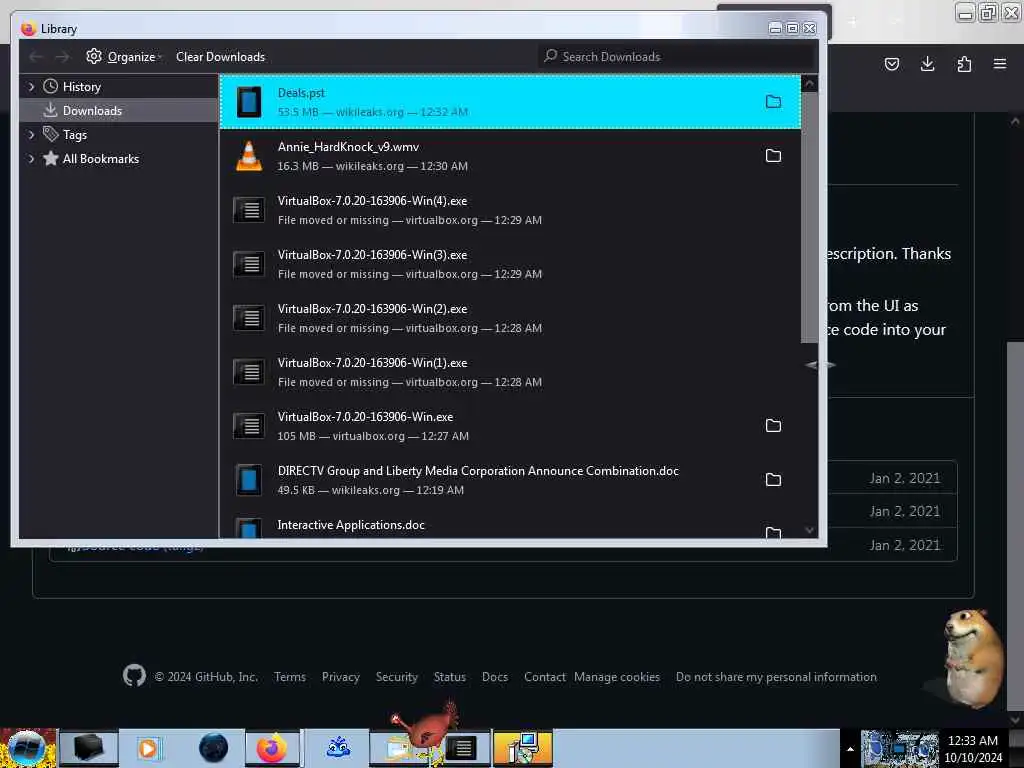Click the Deals.pst file icon
The image size is (1024, 768).
249,103
